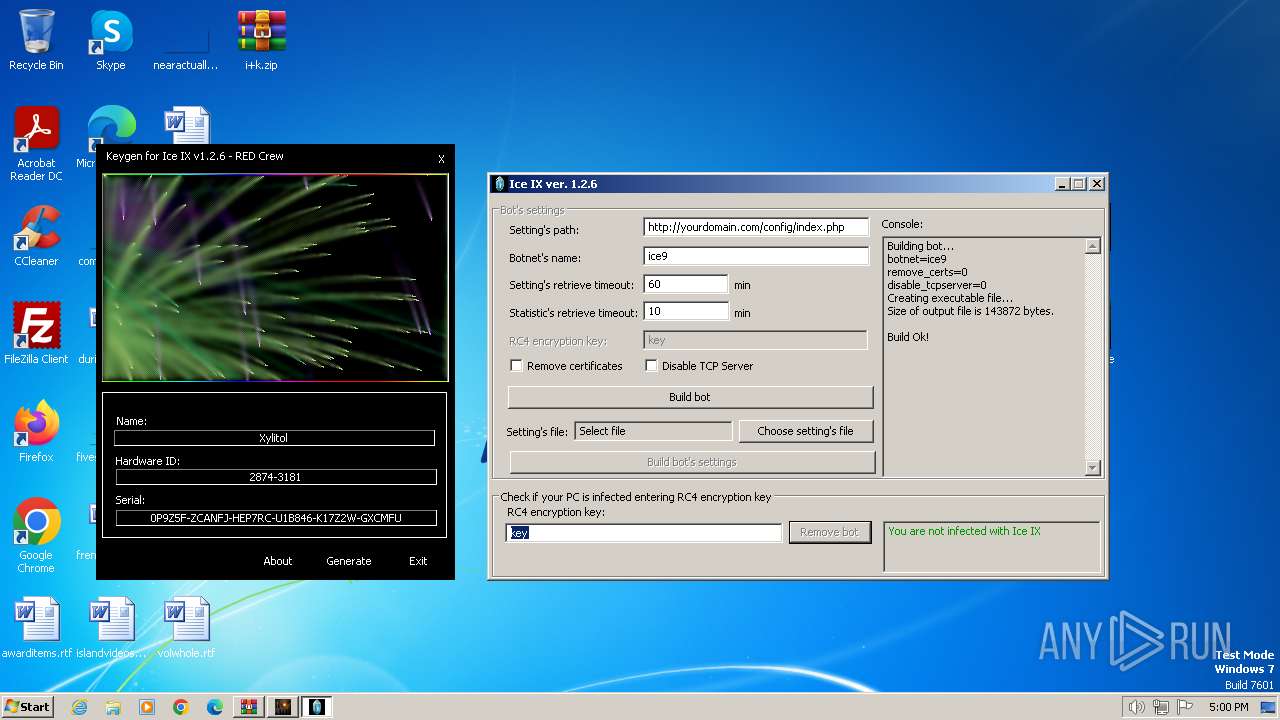
Task: Click the Statistic's retrieve timeout field
Action: [686, 312]
